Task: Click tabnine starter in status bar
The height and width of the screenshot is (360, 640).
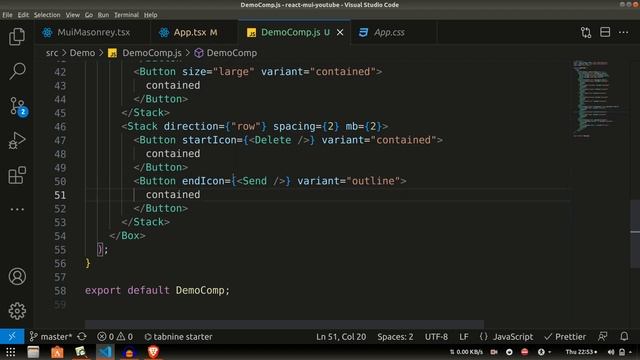Action: [178, 337]
